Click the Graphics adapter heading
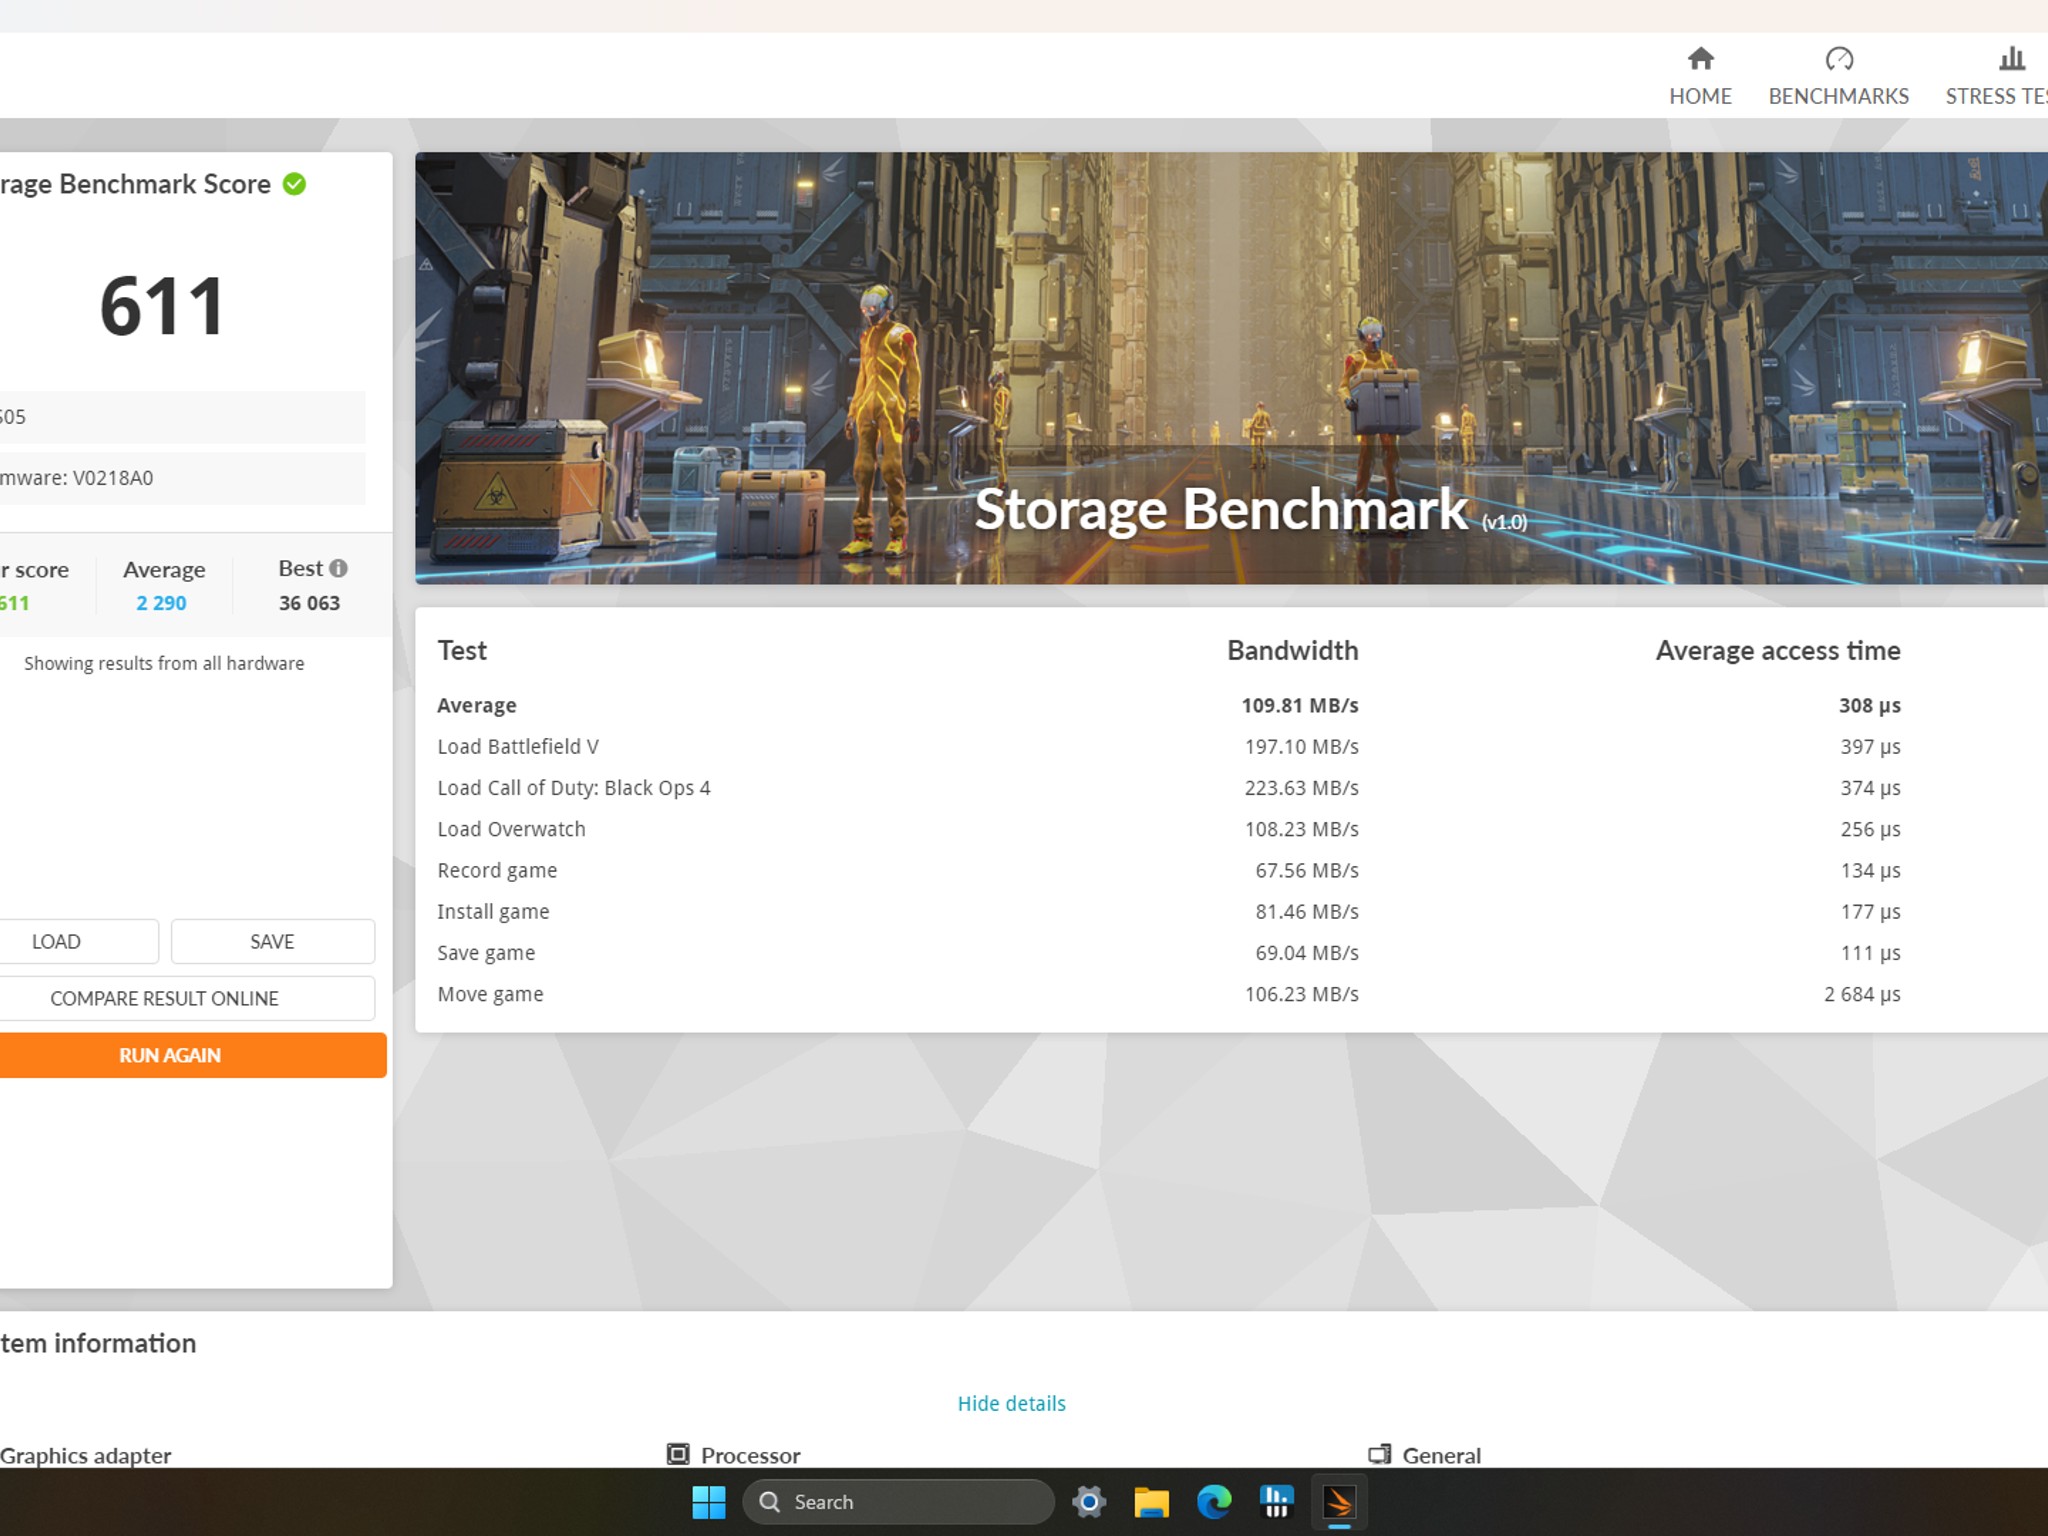The width and height of the screenshot is (2048, 1536). (86, 1455)
